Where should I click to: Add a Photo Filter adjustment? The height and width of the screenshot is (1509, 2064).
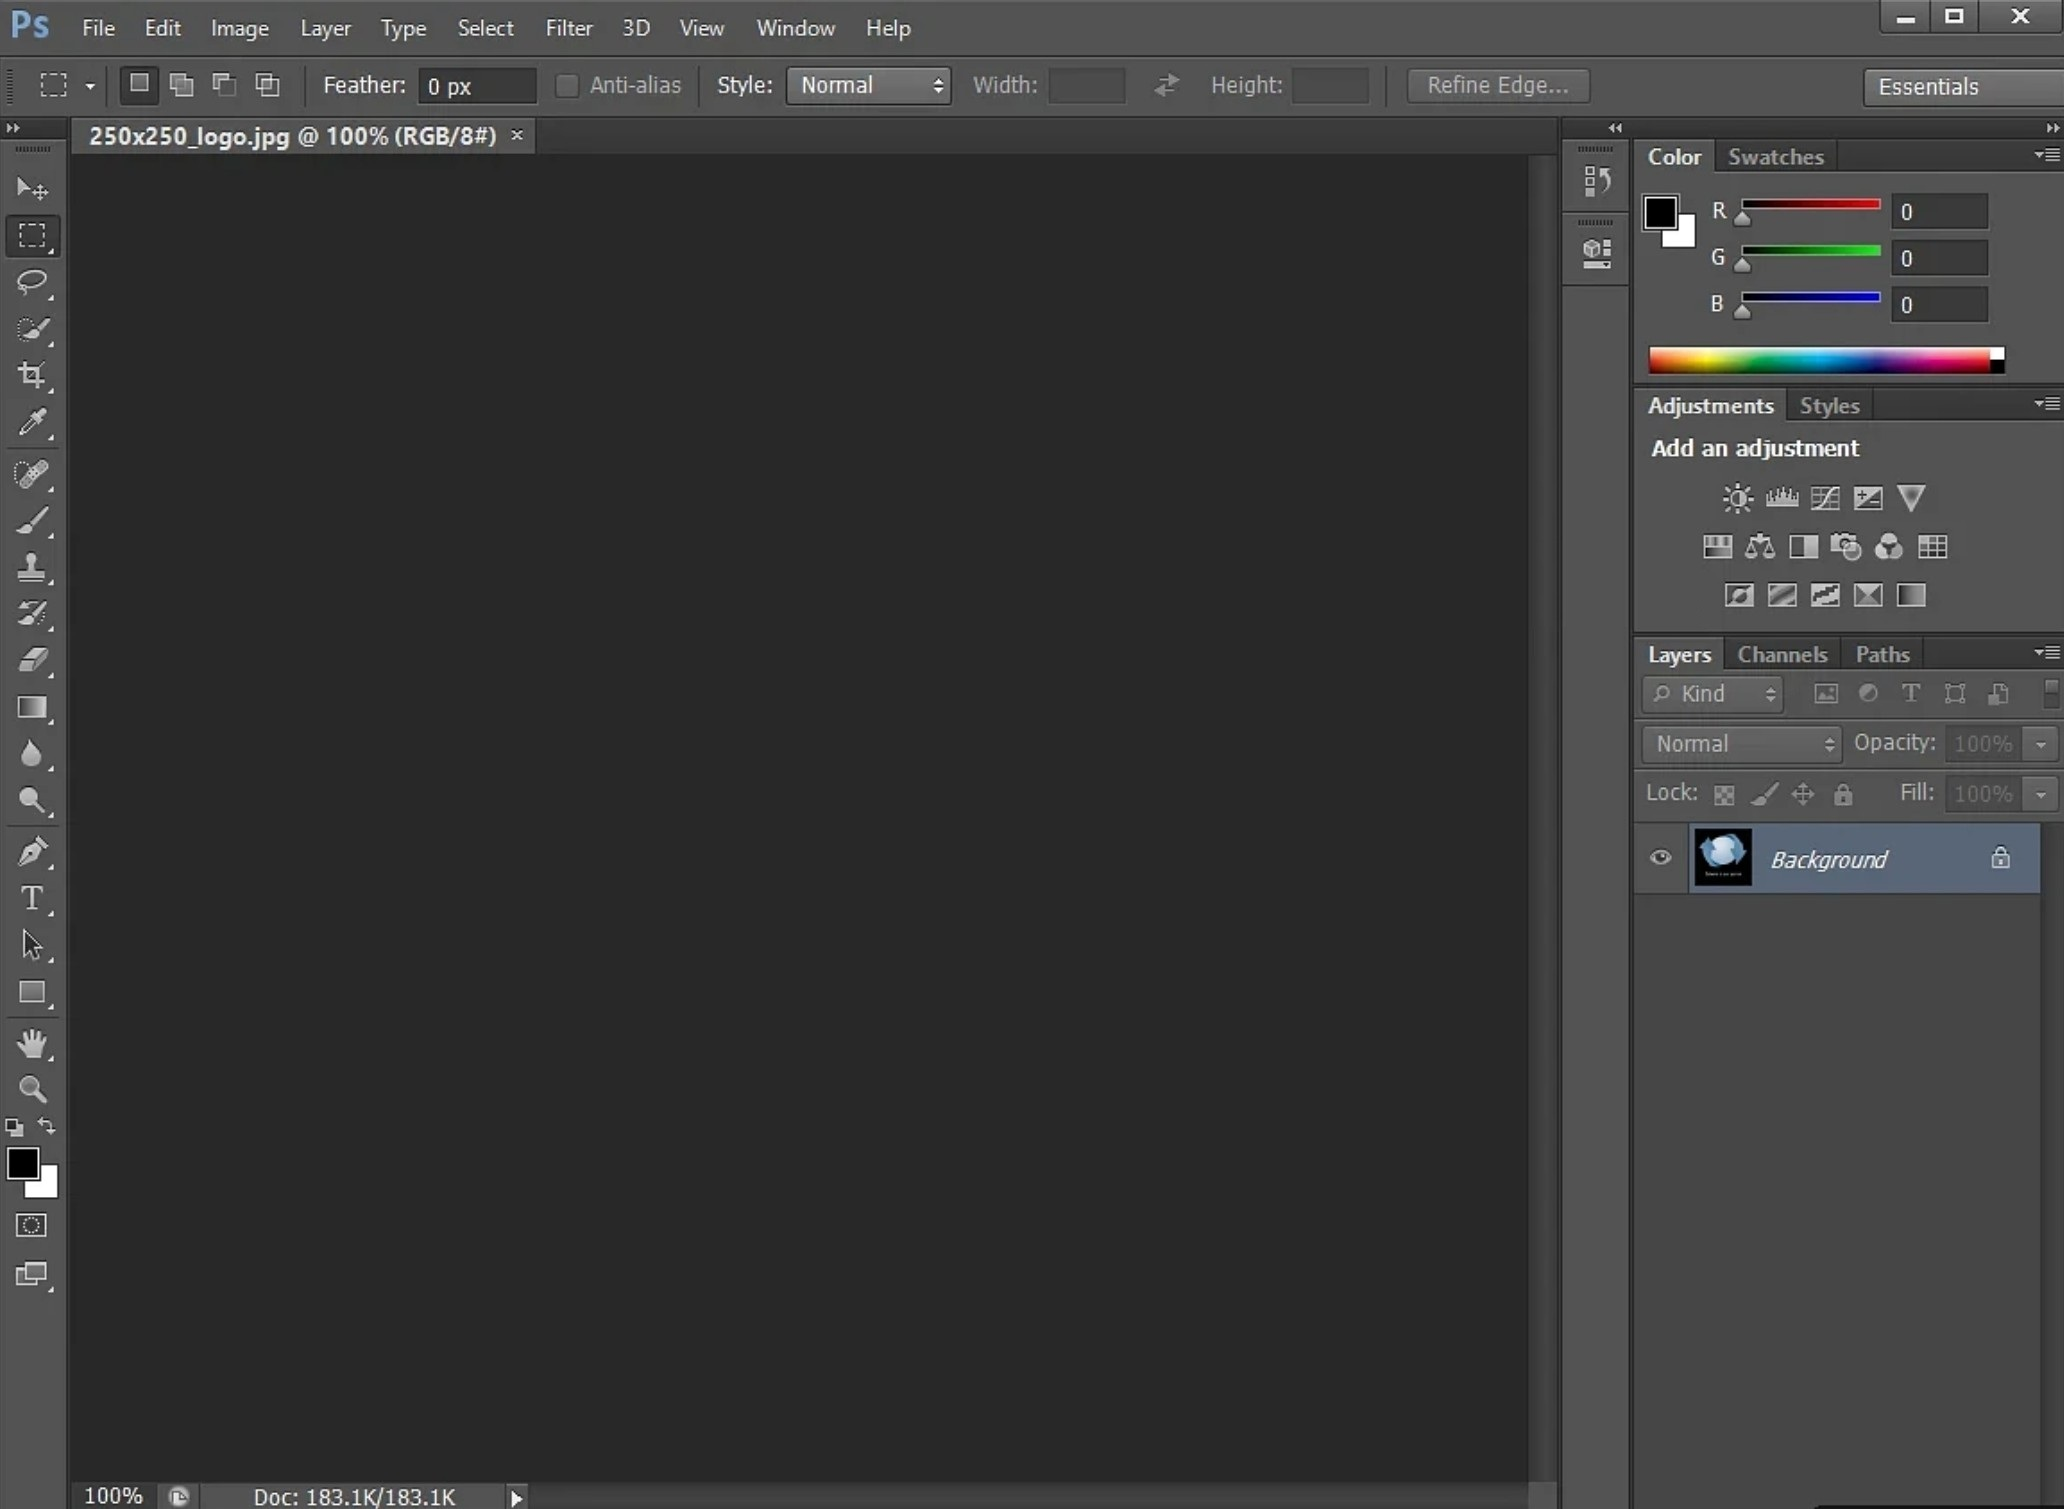tap(1846, 546)
